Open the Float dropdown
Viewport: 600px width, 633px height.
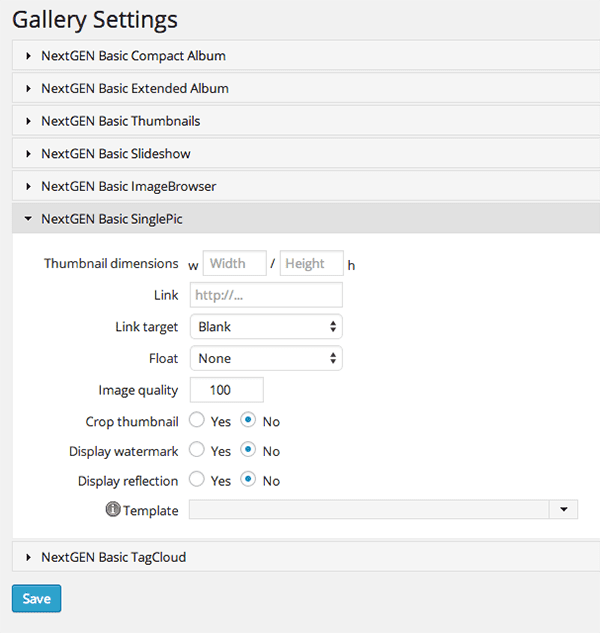coord(266,358)
